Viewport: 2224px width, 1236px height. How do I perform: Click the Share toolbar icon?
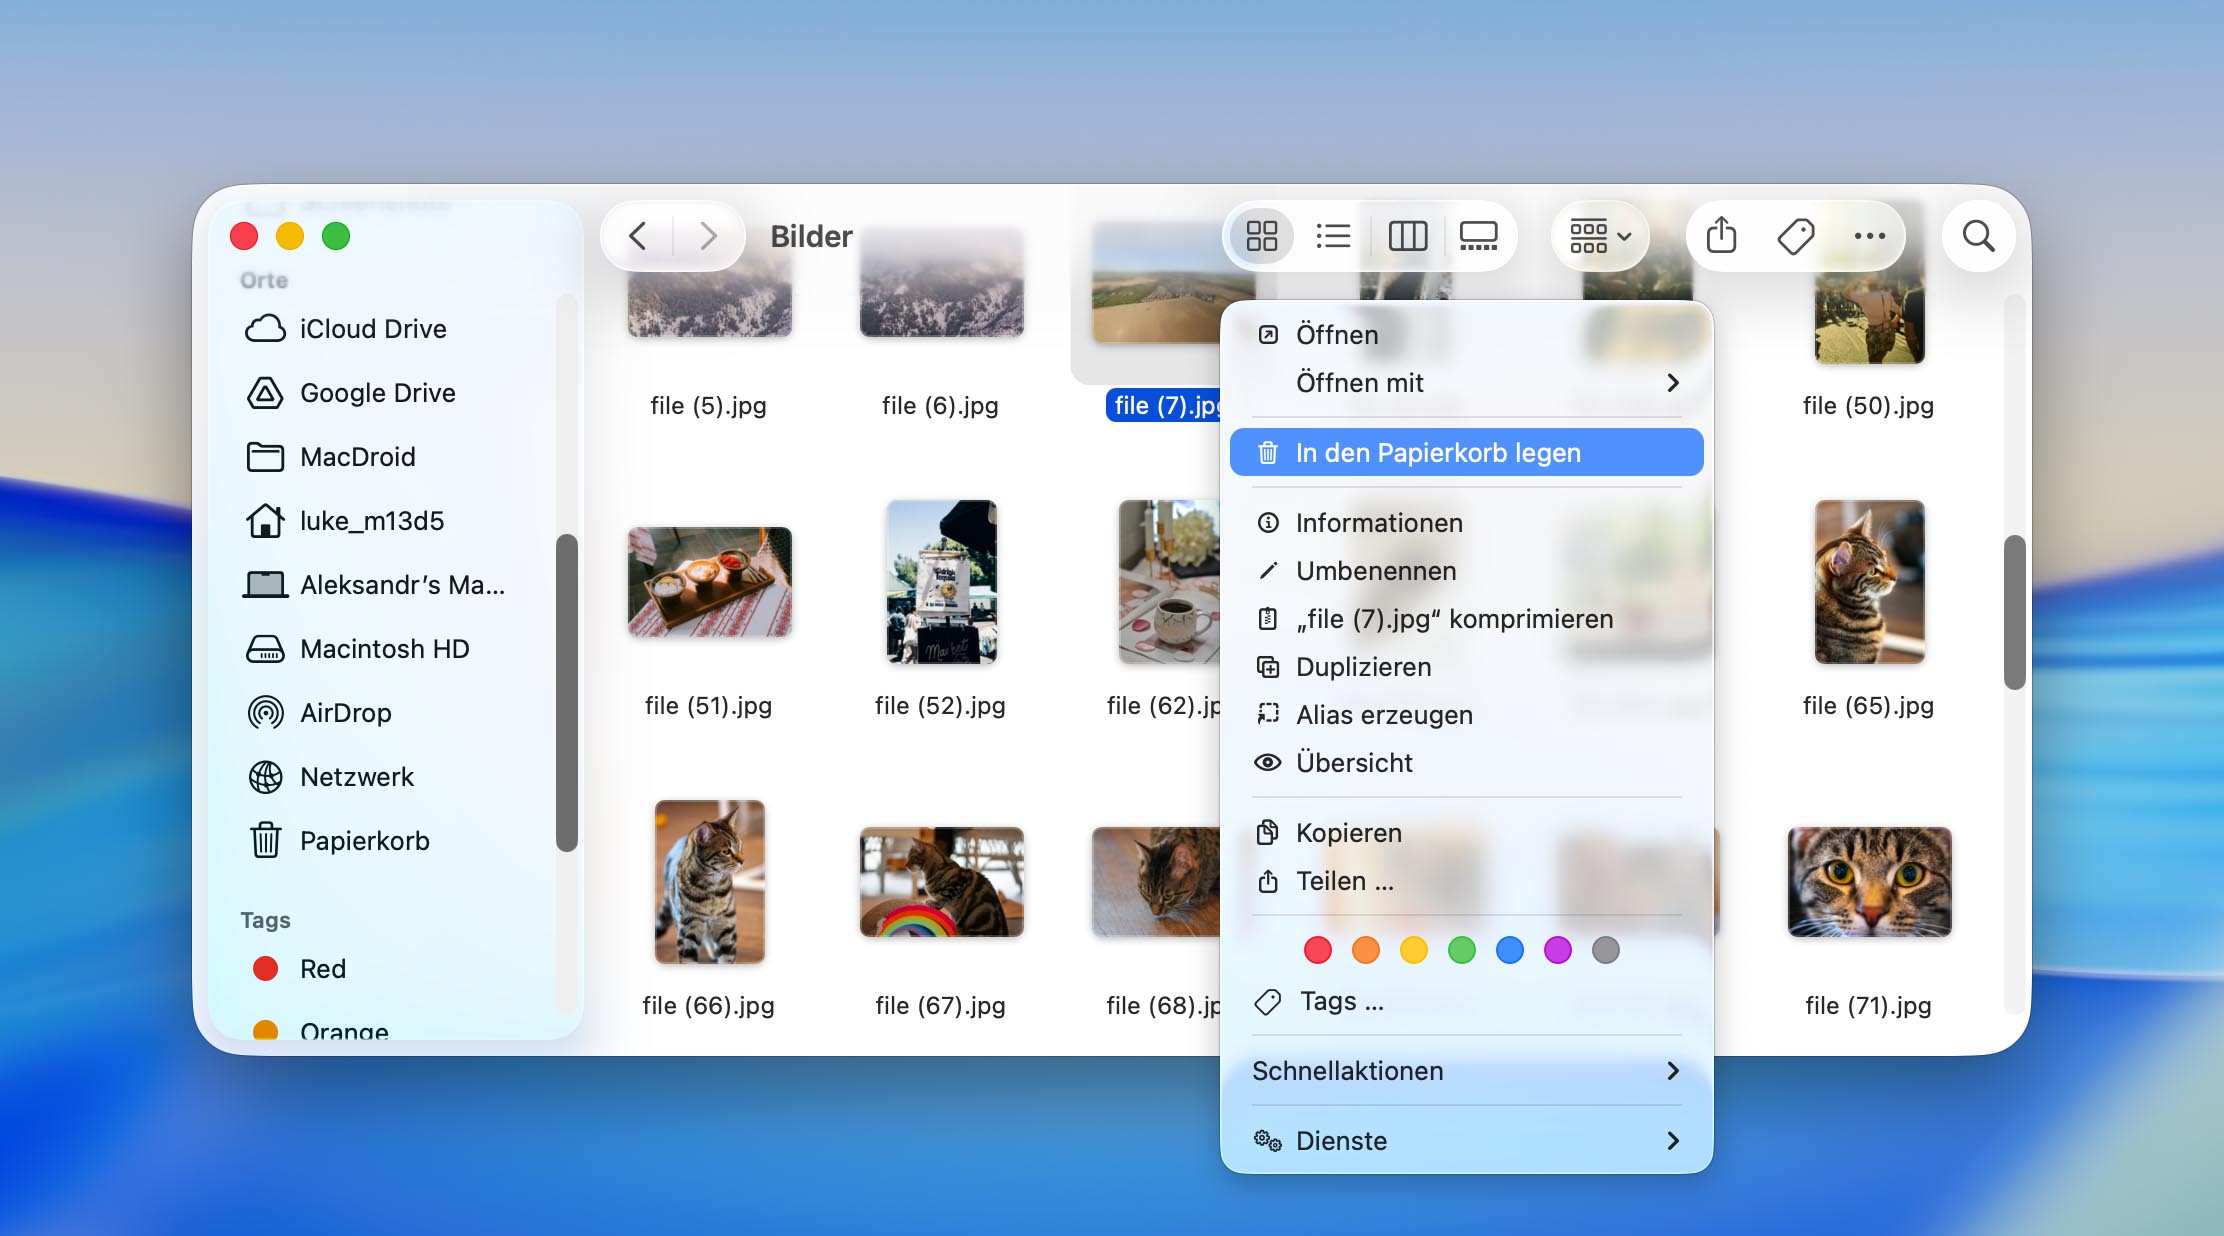point(1721,236)
